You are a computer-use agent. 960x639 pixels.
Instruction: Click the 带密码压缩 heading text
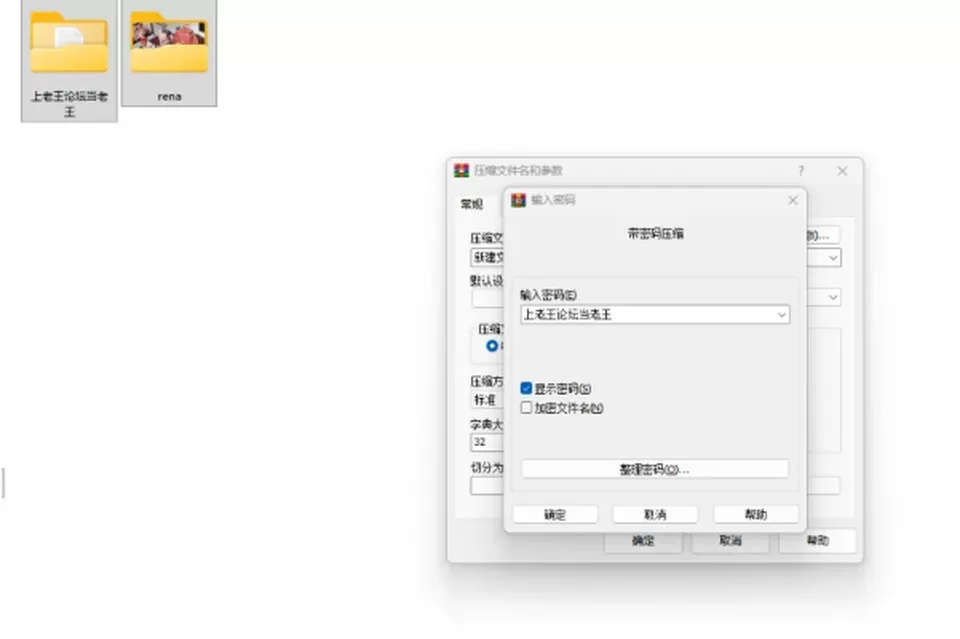[655, 234]
